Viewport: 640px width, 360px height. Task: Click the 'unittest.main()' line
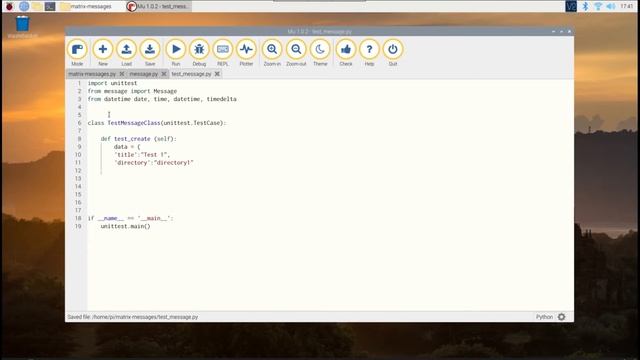(x=125, y=226)
